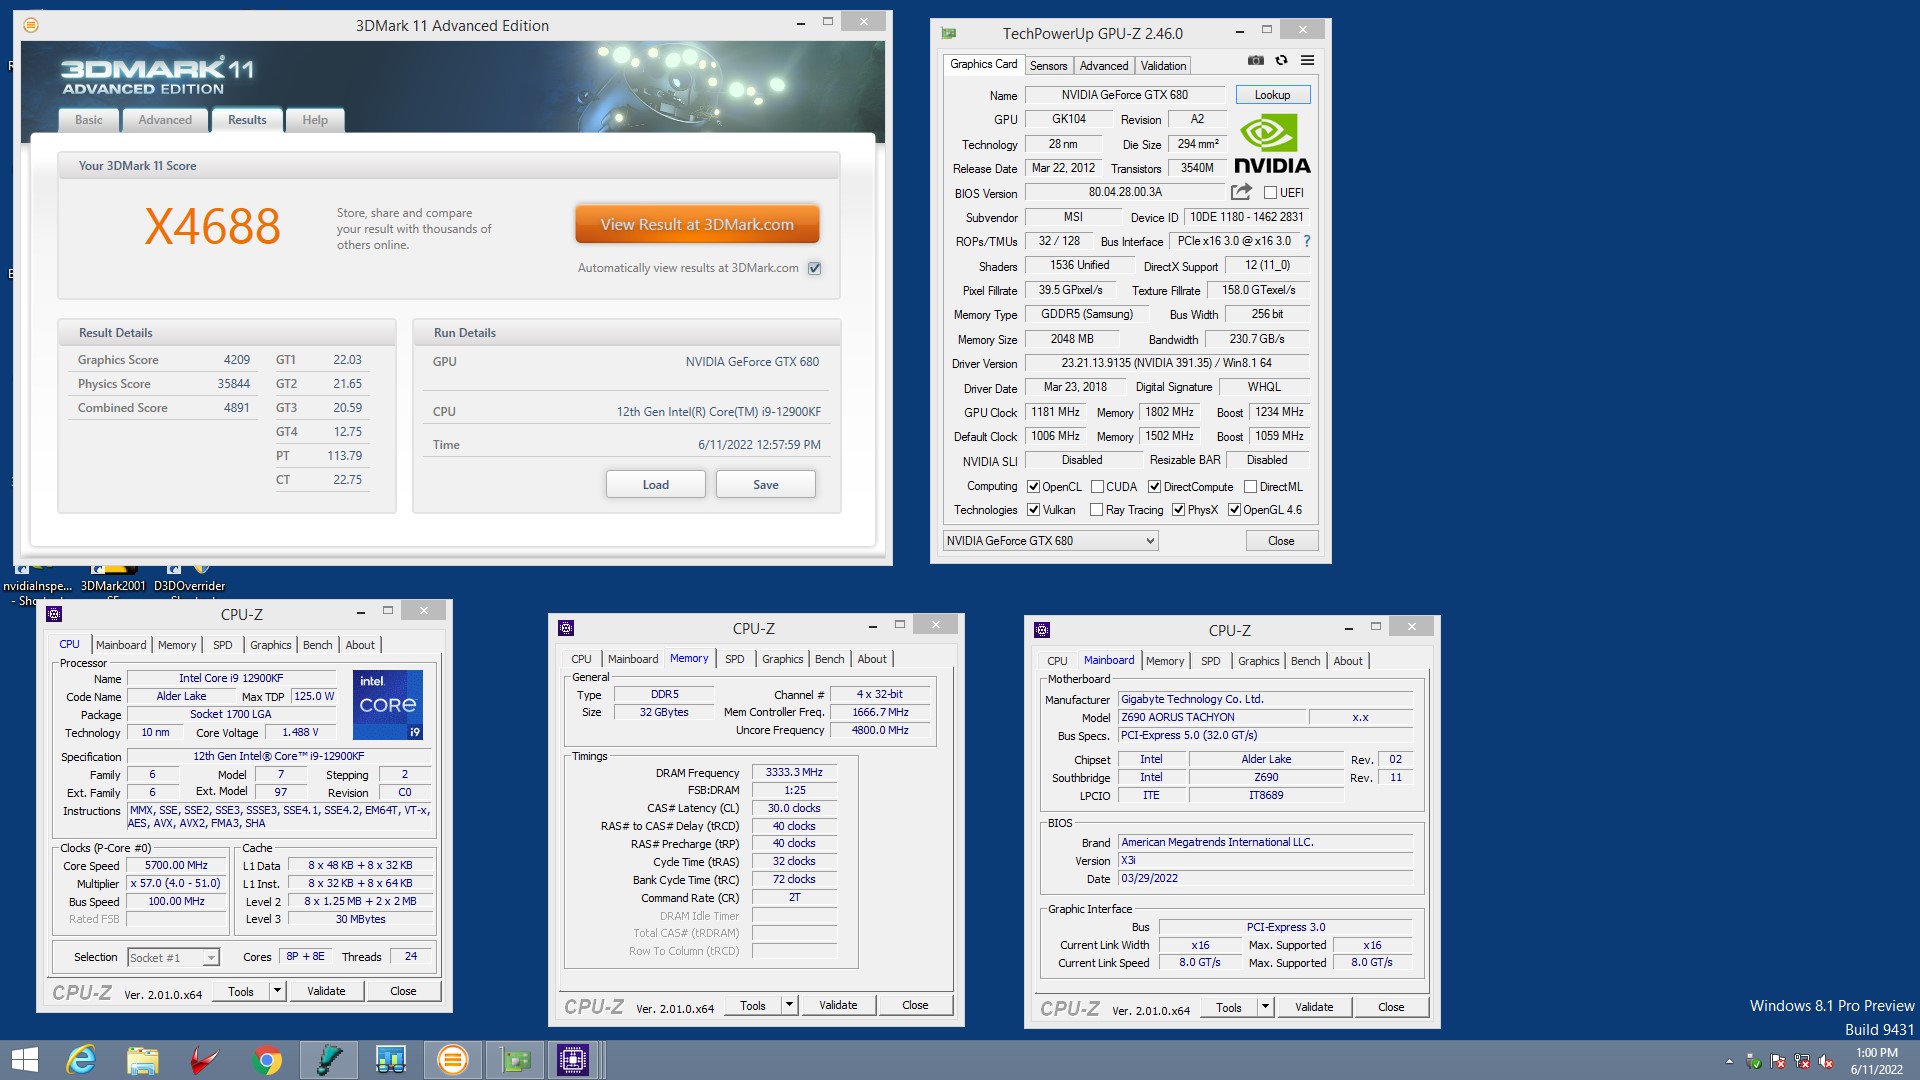
Task: Open the Help tab in 3DMark 11
Action: [x=315, y=120]
